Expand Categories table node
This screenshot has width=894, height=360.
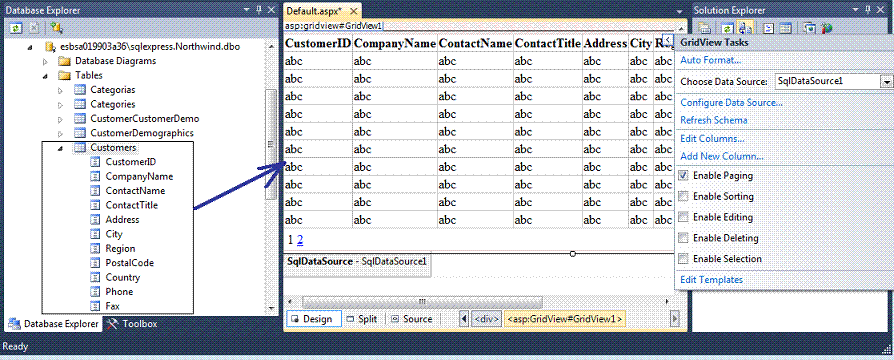[x=60, y=104]
